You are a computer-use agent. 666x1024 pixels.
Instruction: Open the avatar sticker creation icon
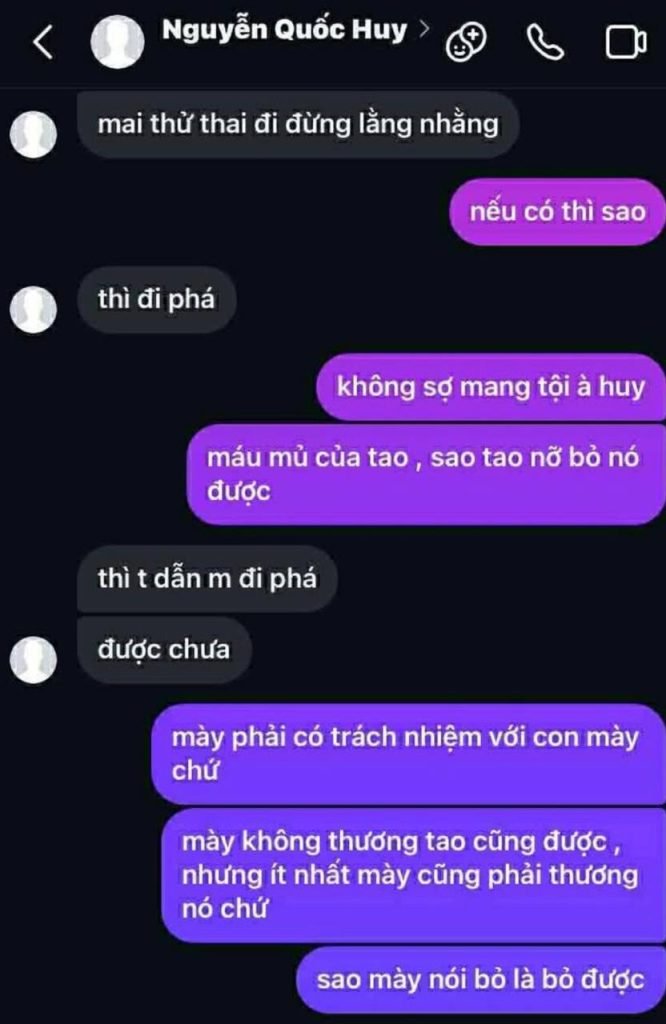(466, 42)
